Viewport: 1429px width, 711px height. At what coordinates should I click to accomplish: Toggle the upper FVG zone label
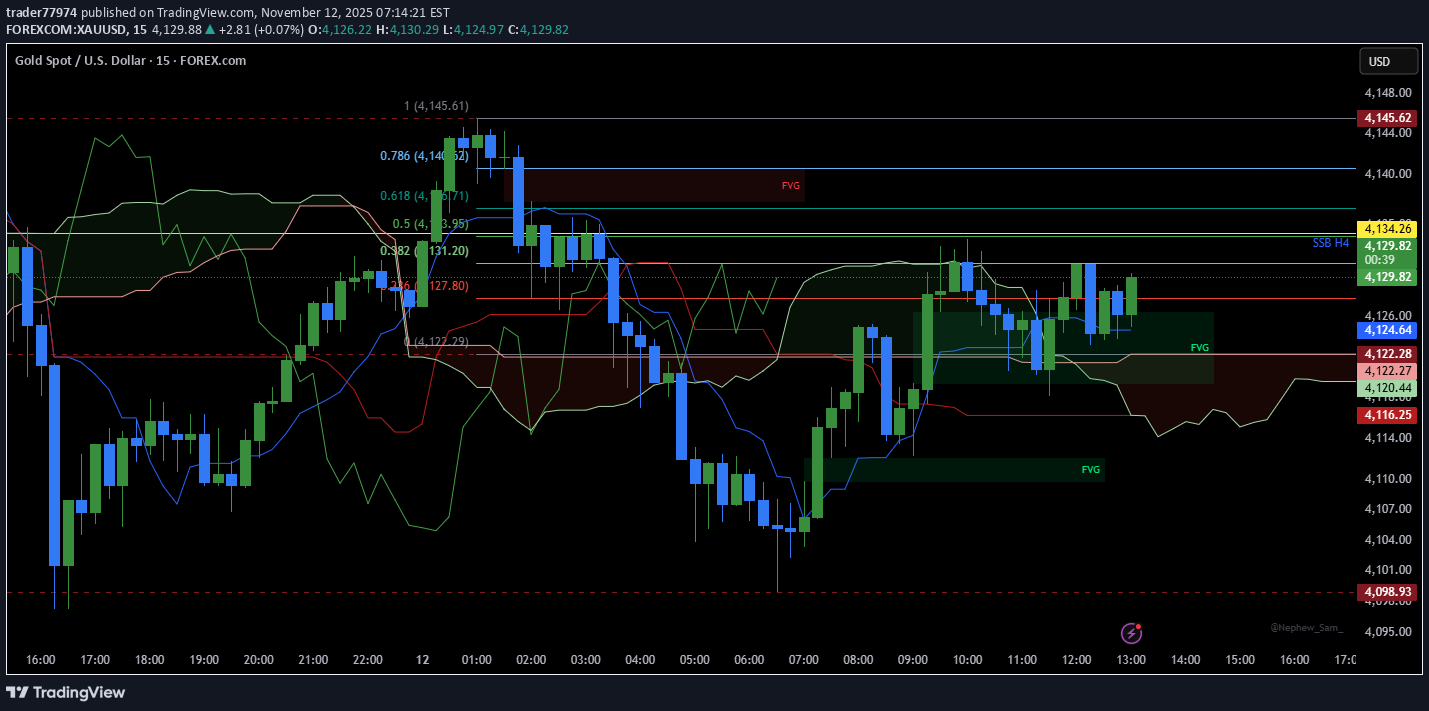click(x=791, y=185)
